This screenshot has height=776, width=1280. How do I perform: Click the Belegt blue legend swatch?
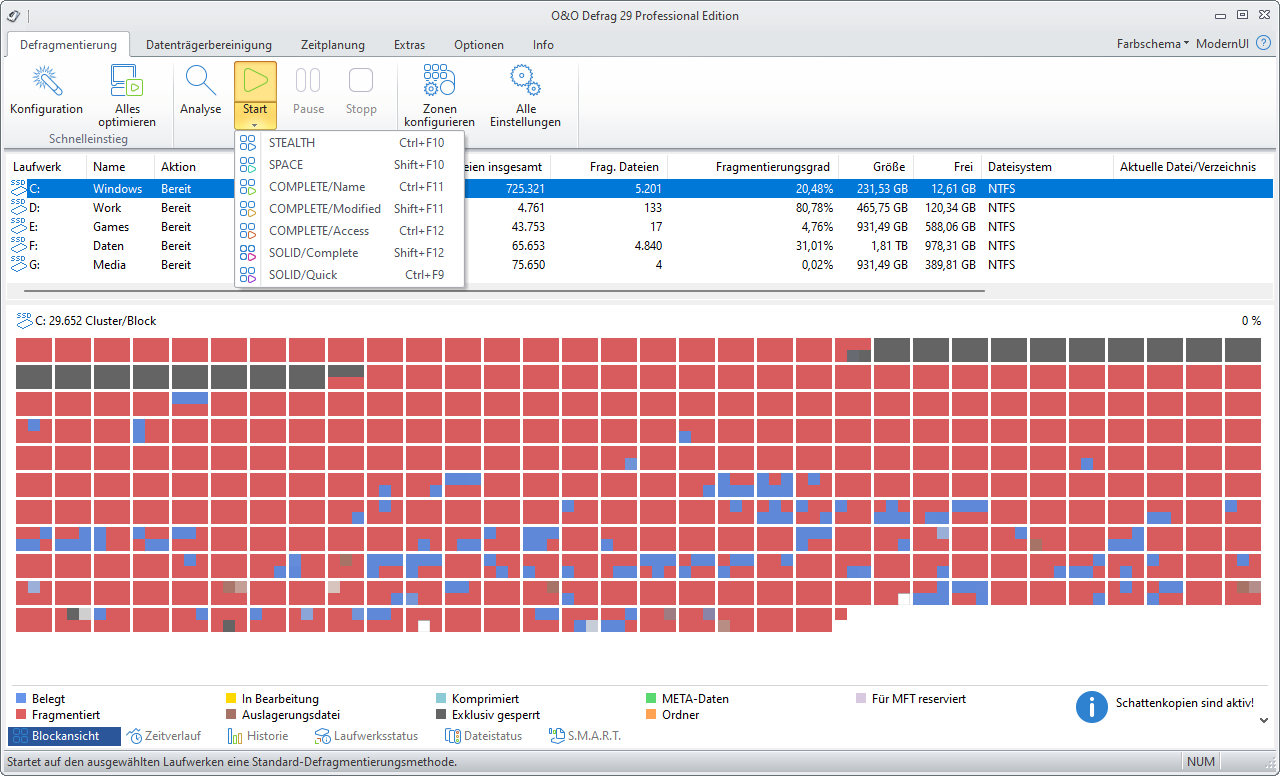pos(22,699)
